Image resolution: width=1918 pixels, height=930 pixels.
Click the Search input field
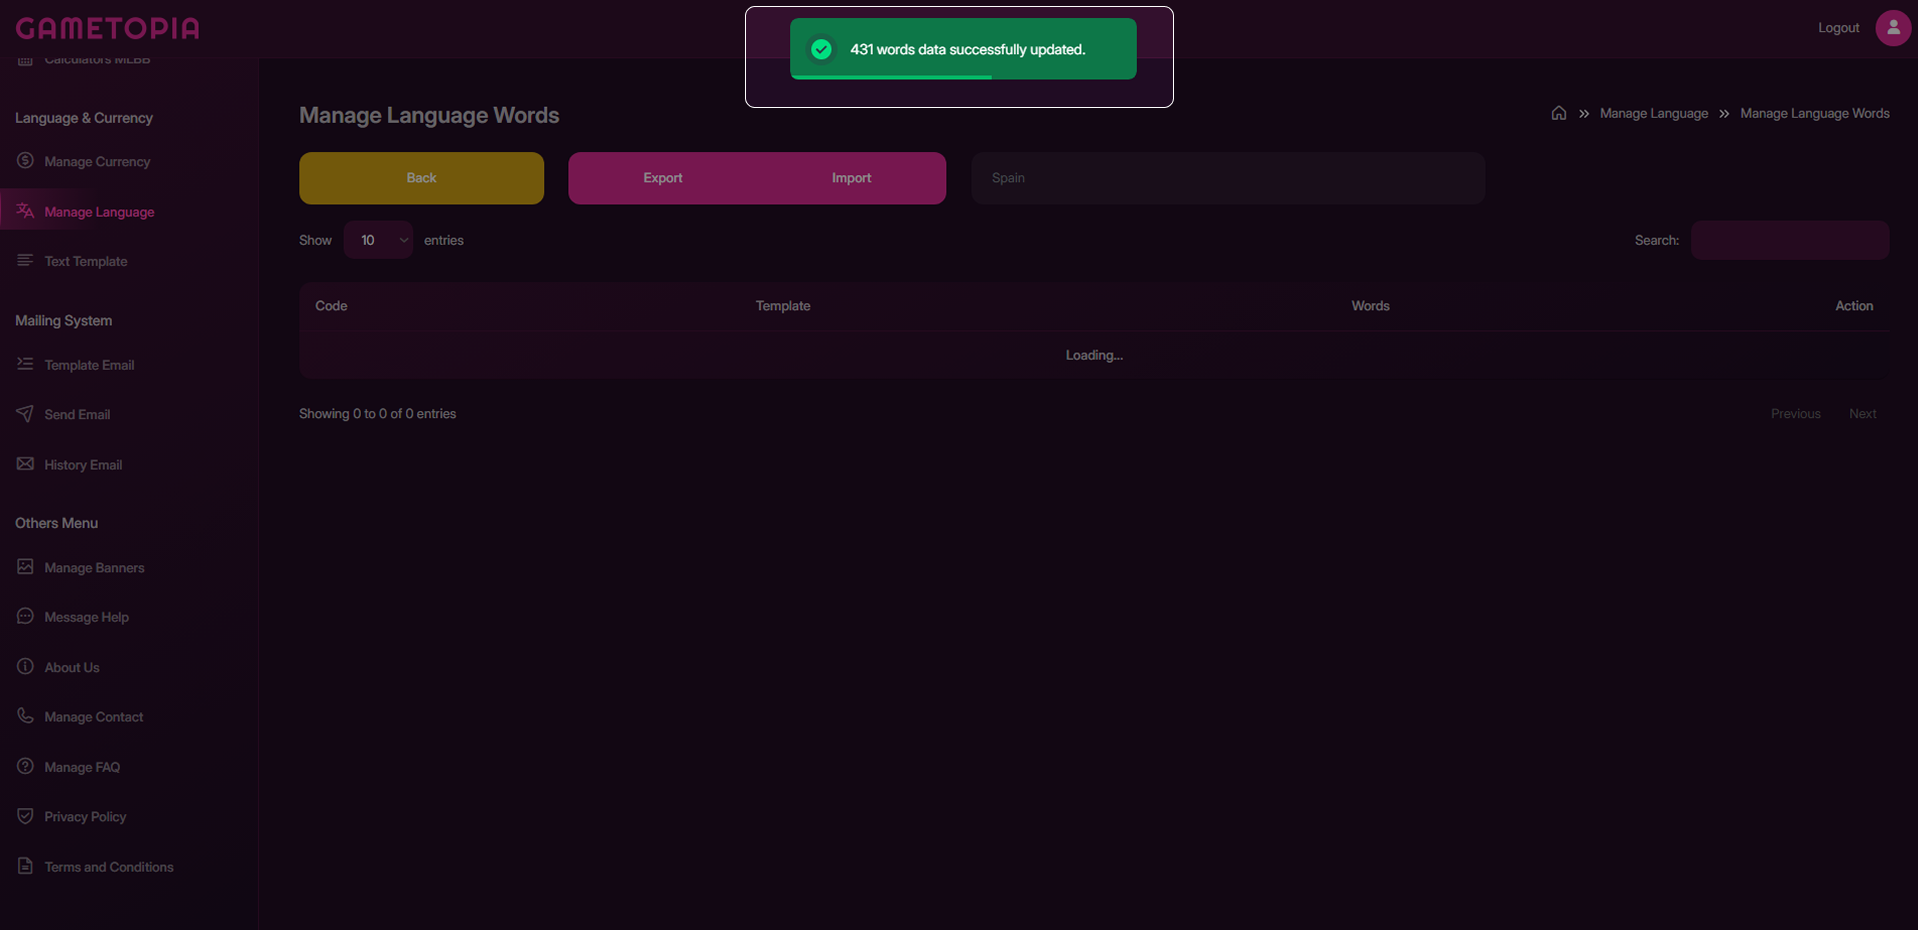[1789, 240]
